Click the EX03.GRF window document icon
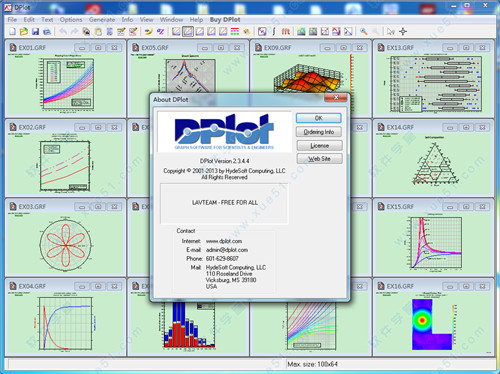This screenshot has width=500, height=374. click(x=13, y=206)
